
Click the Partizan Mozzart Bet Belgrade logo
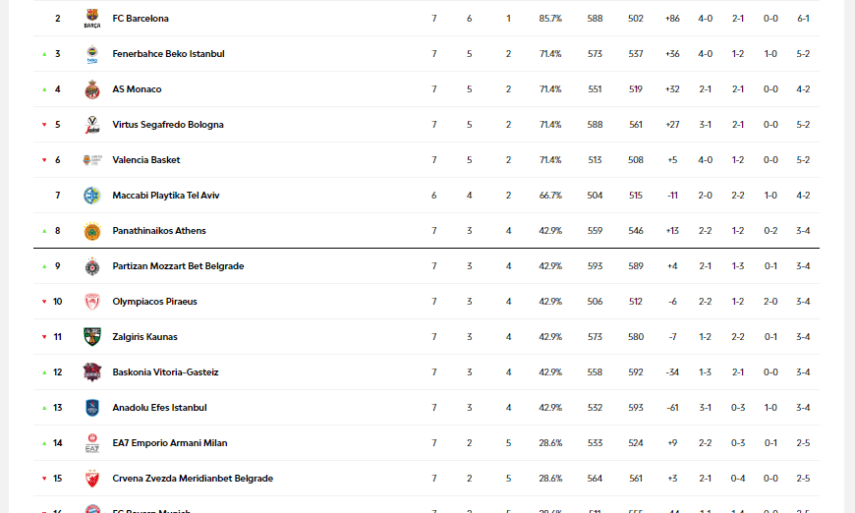tap(92, 266)
